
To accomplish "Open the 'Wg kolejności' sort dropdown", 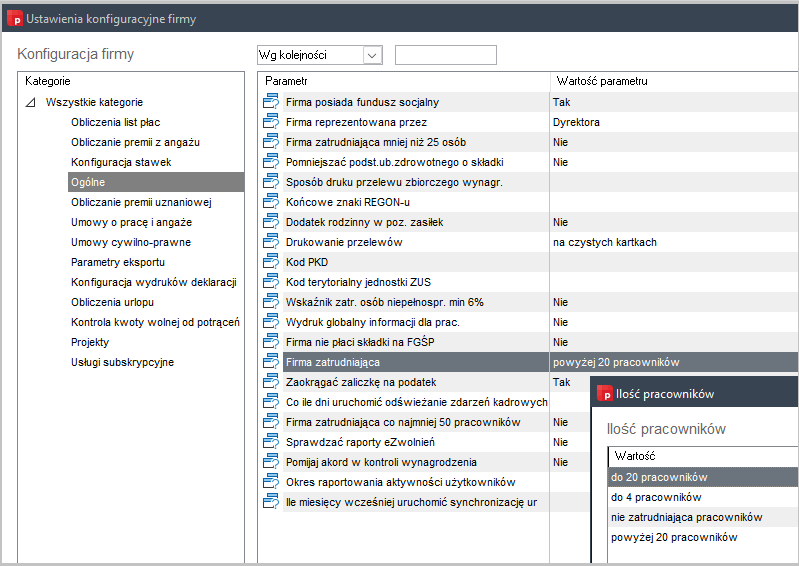I will coord(372,55).
